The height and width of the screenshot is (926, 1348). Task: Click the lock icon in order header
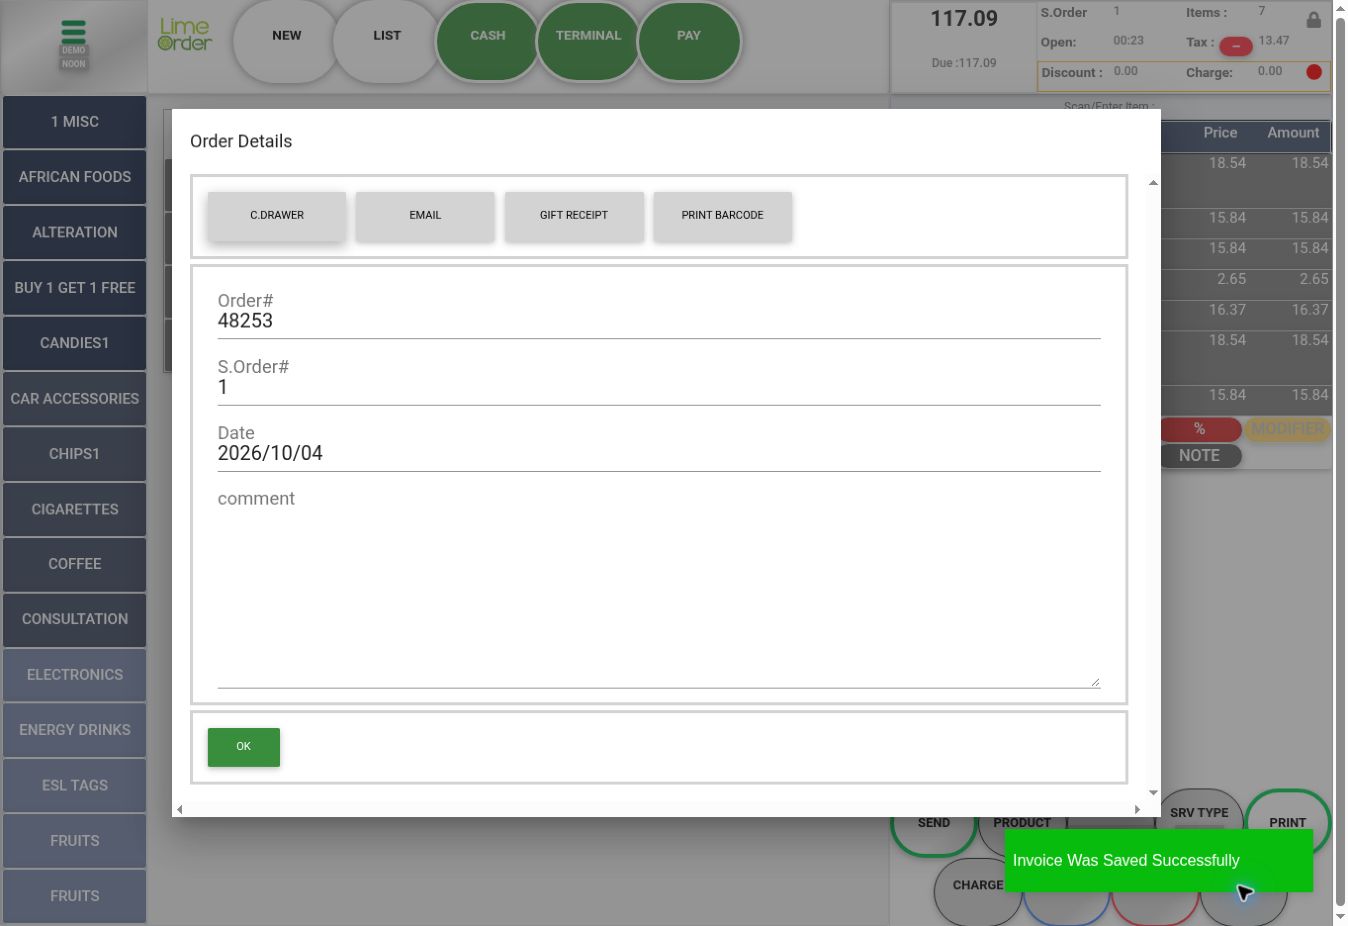point(1313,20)
